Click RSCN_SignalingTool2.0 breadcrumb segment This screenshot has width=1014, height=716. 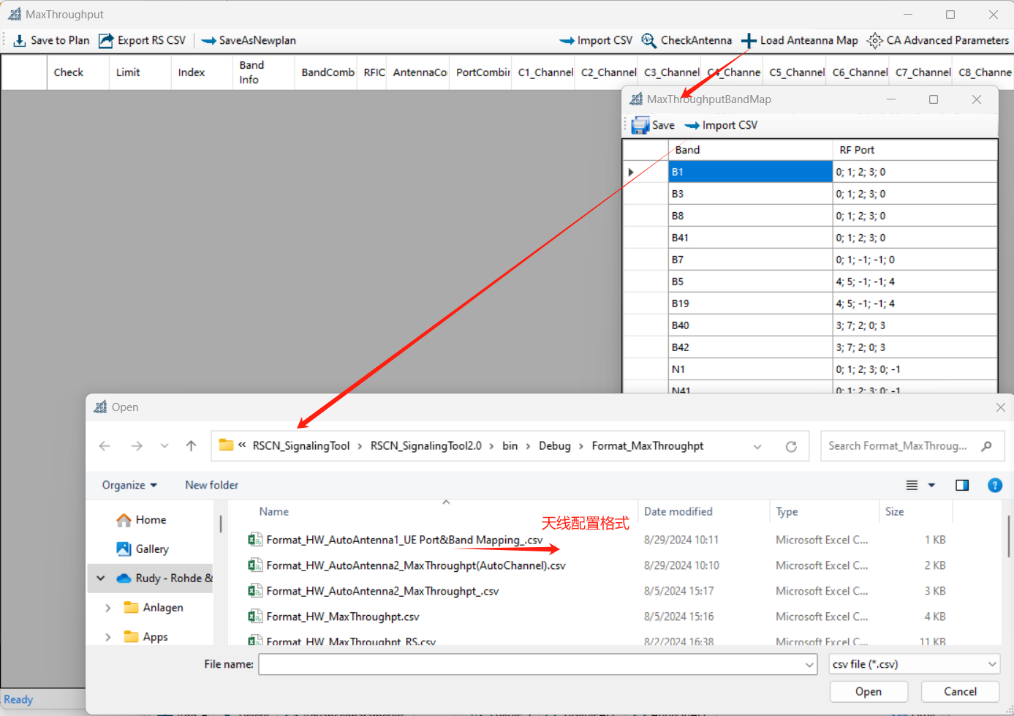click(x=426, y=446)
